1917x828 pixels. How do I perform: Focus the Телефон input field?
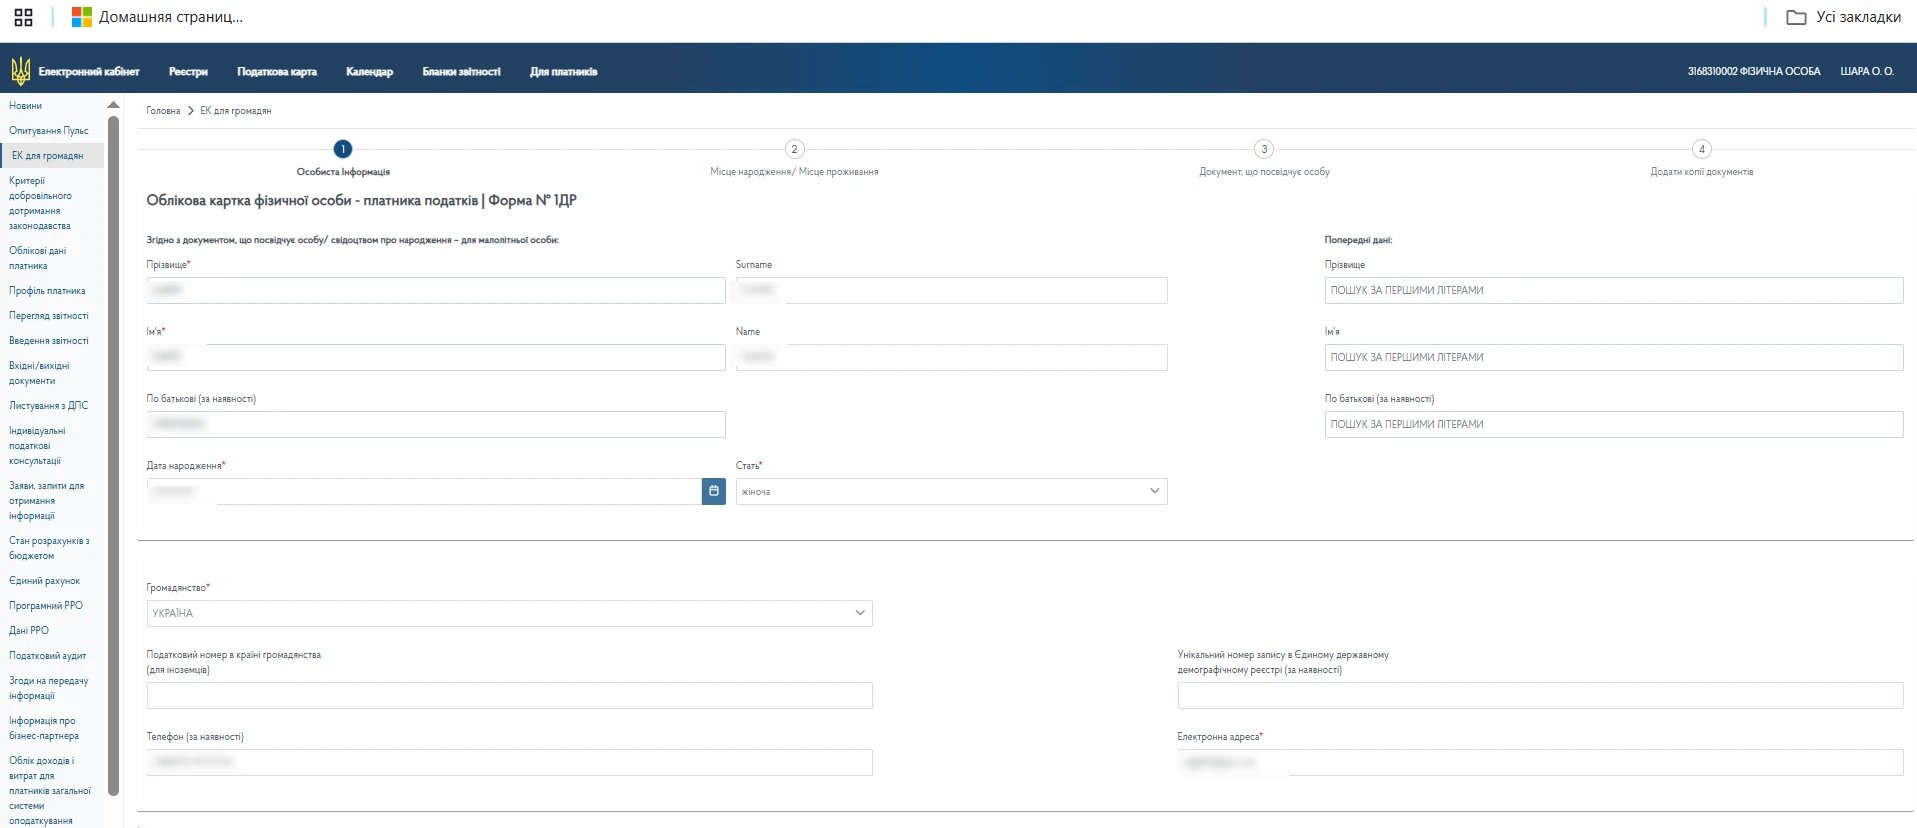(509, 762)
